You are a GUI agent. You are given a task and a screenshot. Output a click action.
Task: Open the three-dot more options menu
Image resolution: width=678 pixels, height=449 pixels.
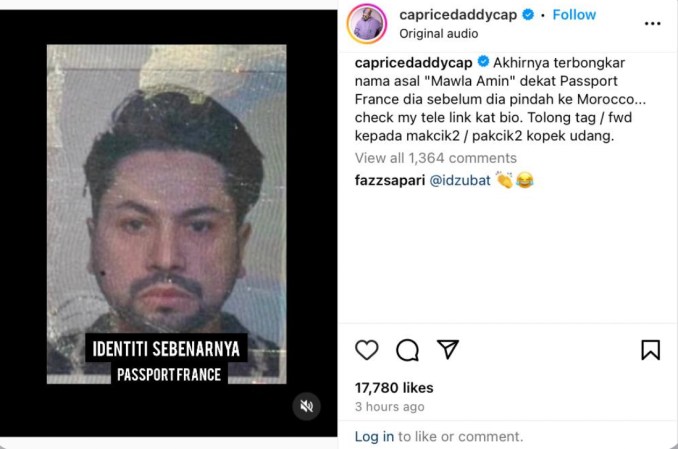pyautogui.click(x=652, y=23)
